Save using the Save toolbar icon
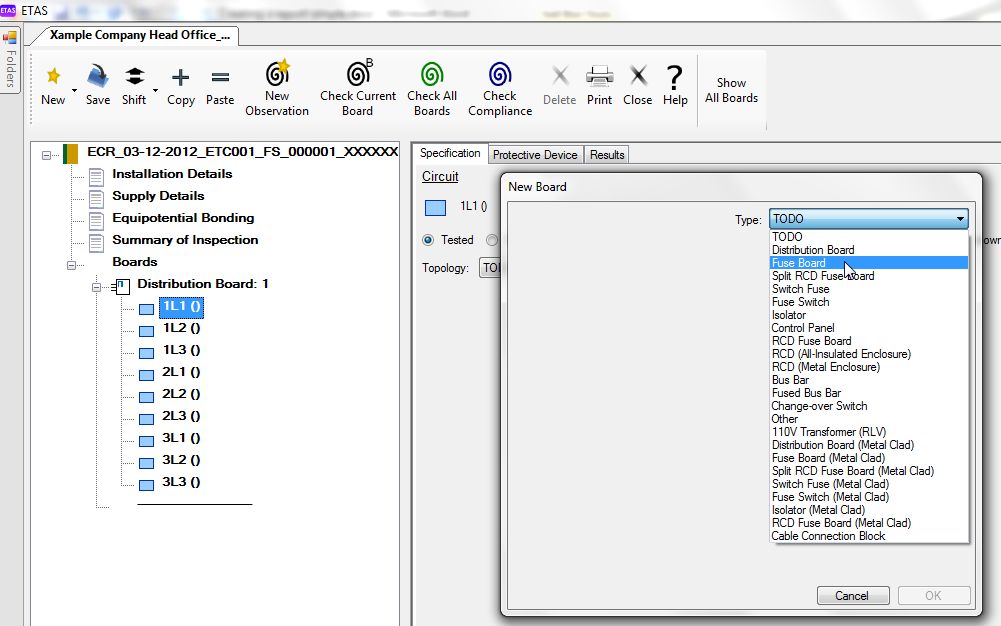1001x626 pixels. click(x=98, y=76)
